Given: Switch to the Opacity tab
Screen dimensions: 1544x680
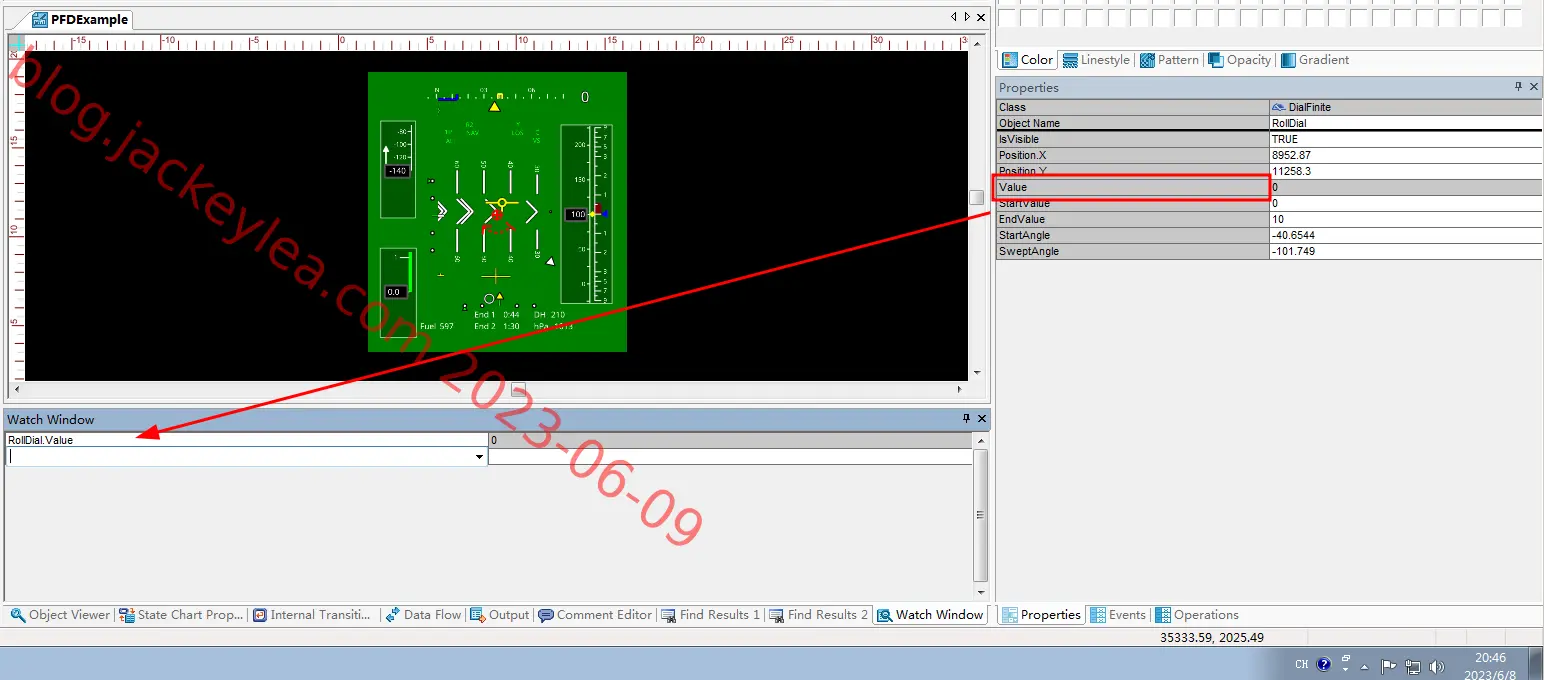Looking at the screenshot, I should point(1240,60).
